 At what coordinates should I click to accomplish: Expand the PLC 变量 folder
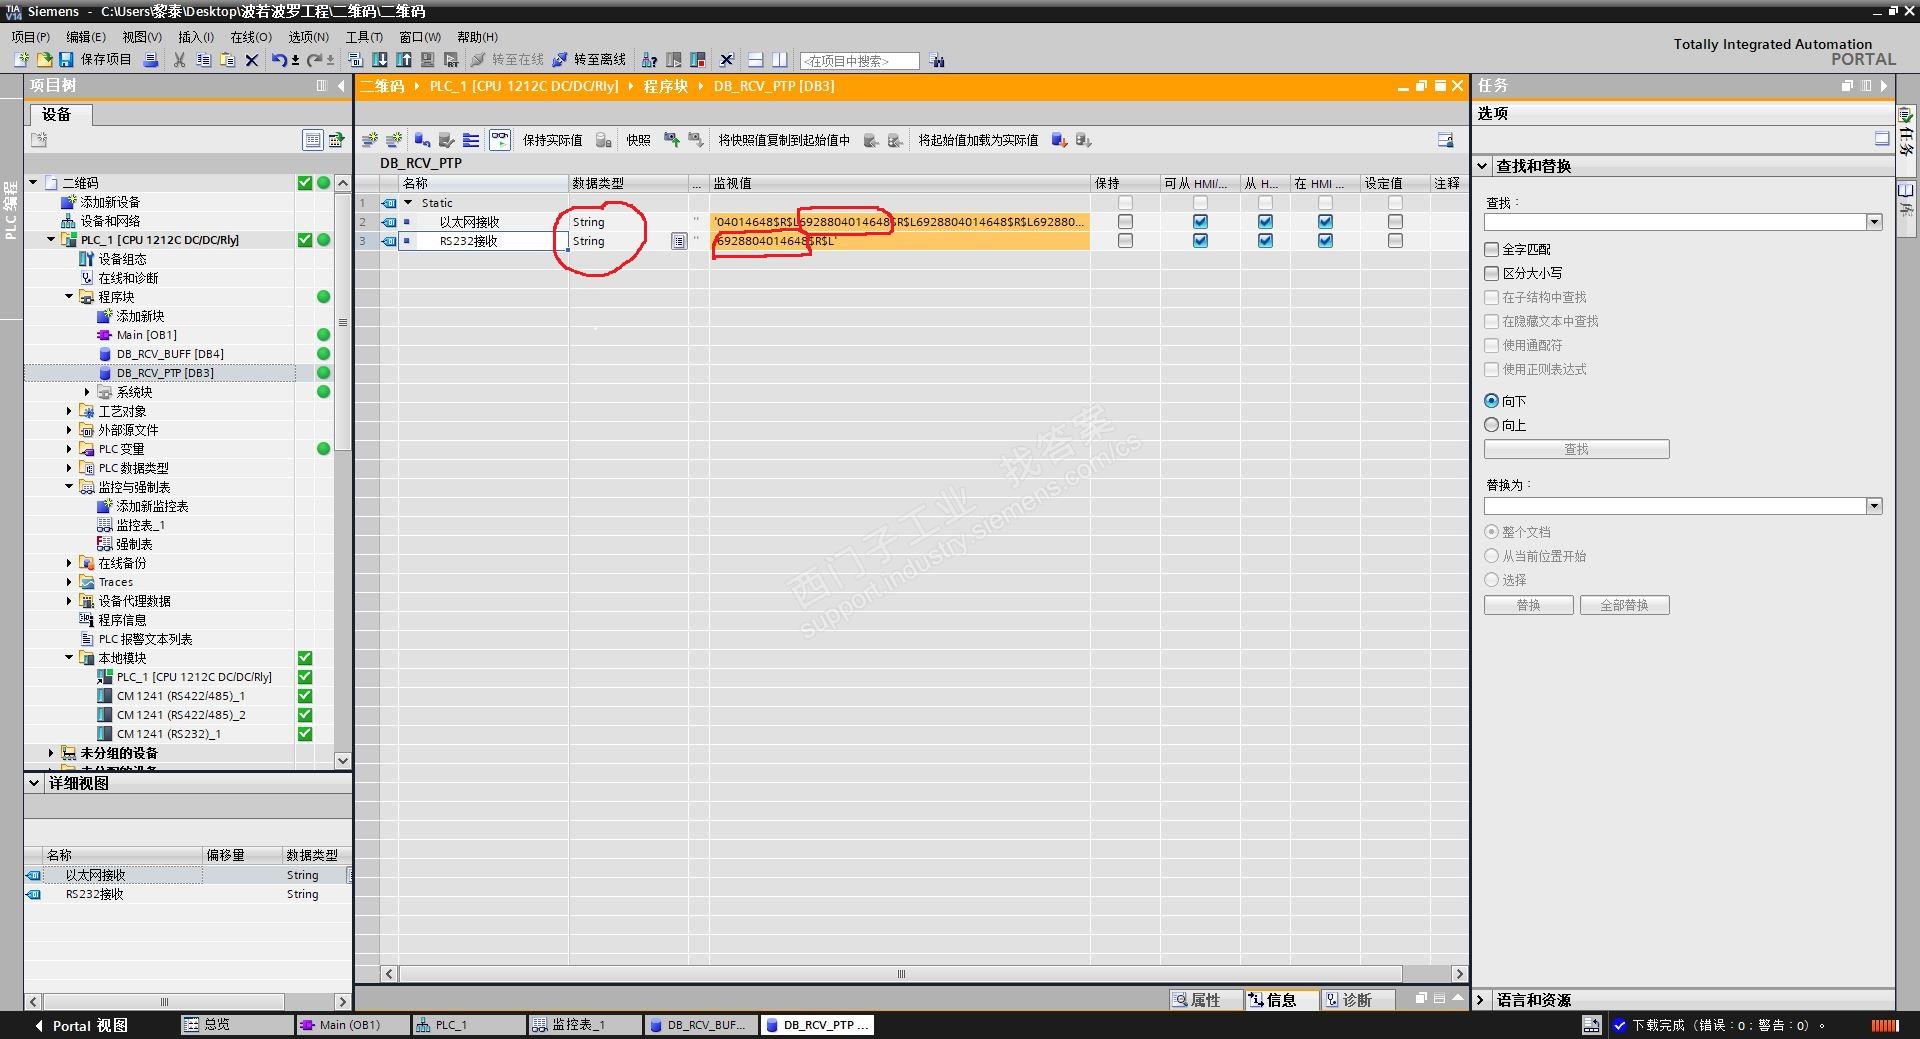pyautogui.click(x=69, y=449)
